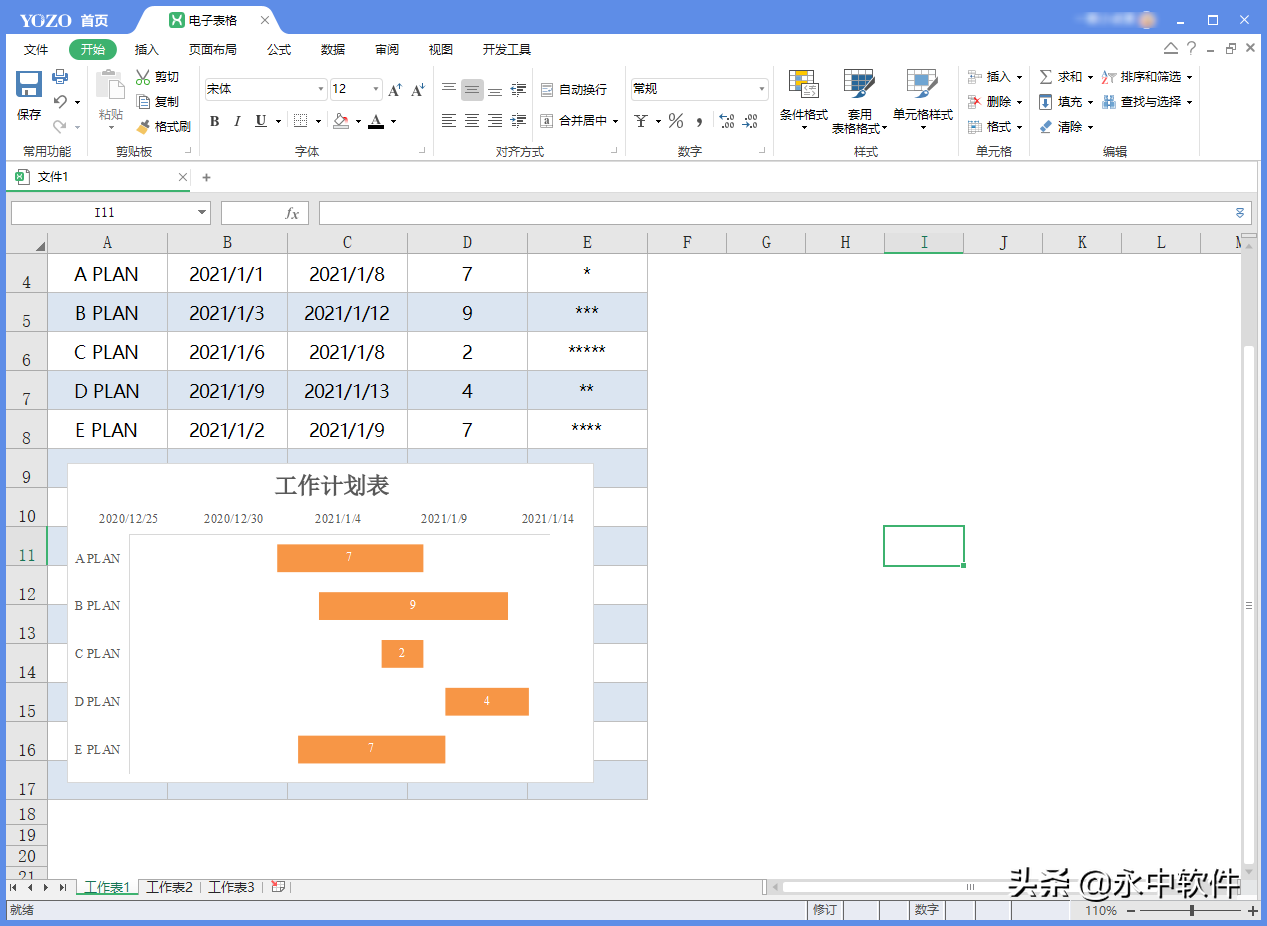
Task: Click the Save (保存) icon
Action: pyautogui.click(x=29, y=85)
